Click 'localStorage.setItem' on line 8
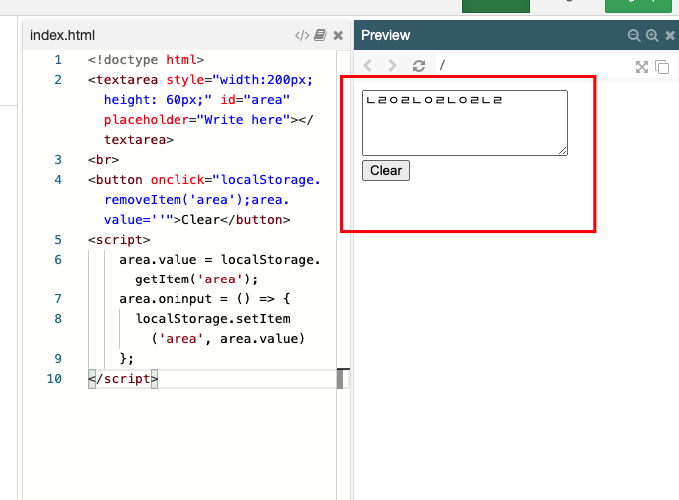The height and width of the screenshot is (500, 679). point(213,319)
